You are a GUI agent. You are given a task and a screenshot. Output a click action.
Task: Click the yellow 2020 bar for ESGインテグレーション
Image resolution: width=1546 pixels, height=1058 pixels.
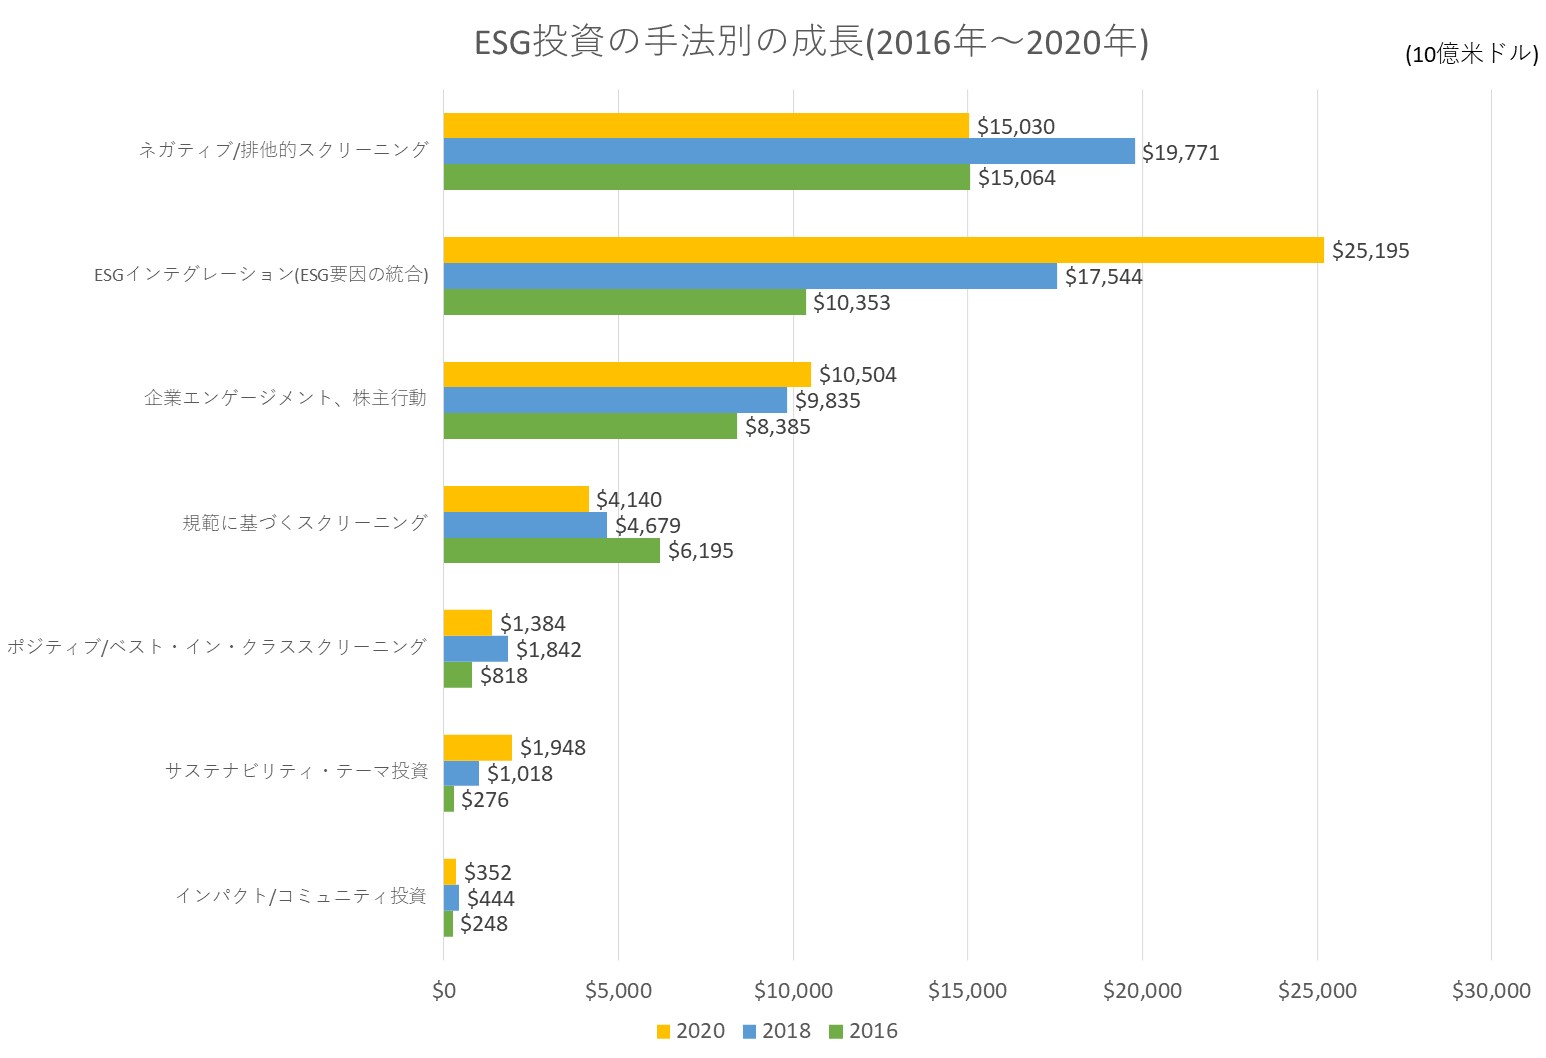pos(884,250)
